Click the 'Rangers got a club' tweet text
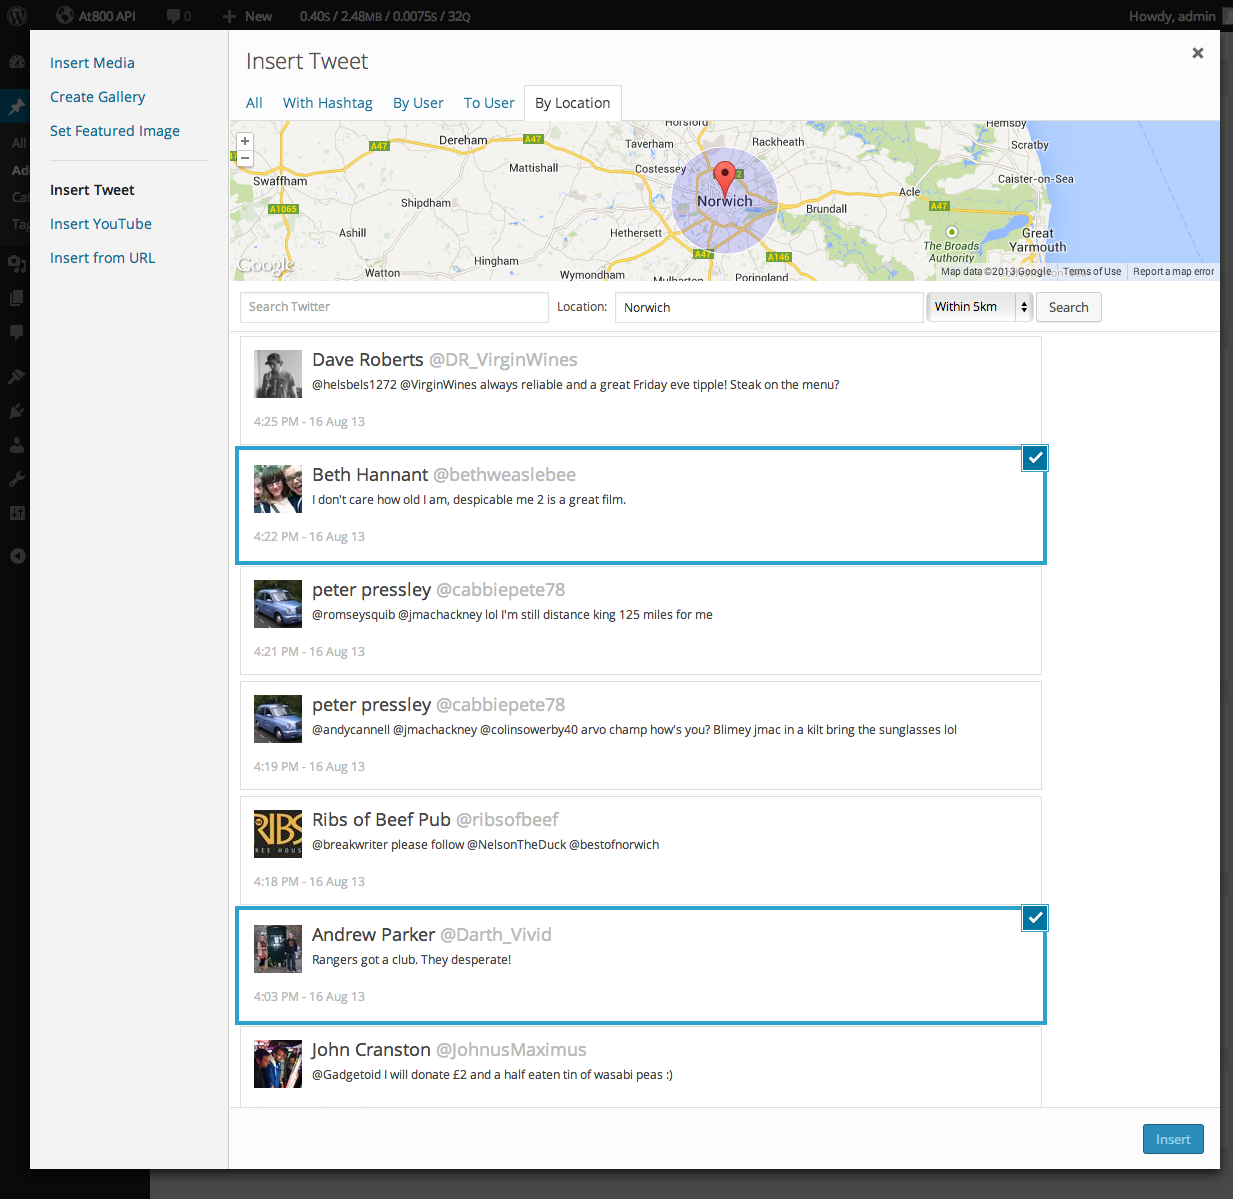Screen dimensions: 1233x1199 coord(411,960)
